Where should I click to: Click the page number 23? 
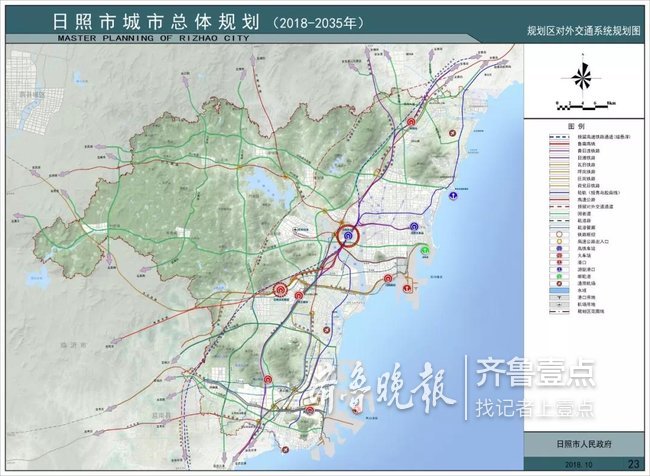(633, 463)
